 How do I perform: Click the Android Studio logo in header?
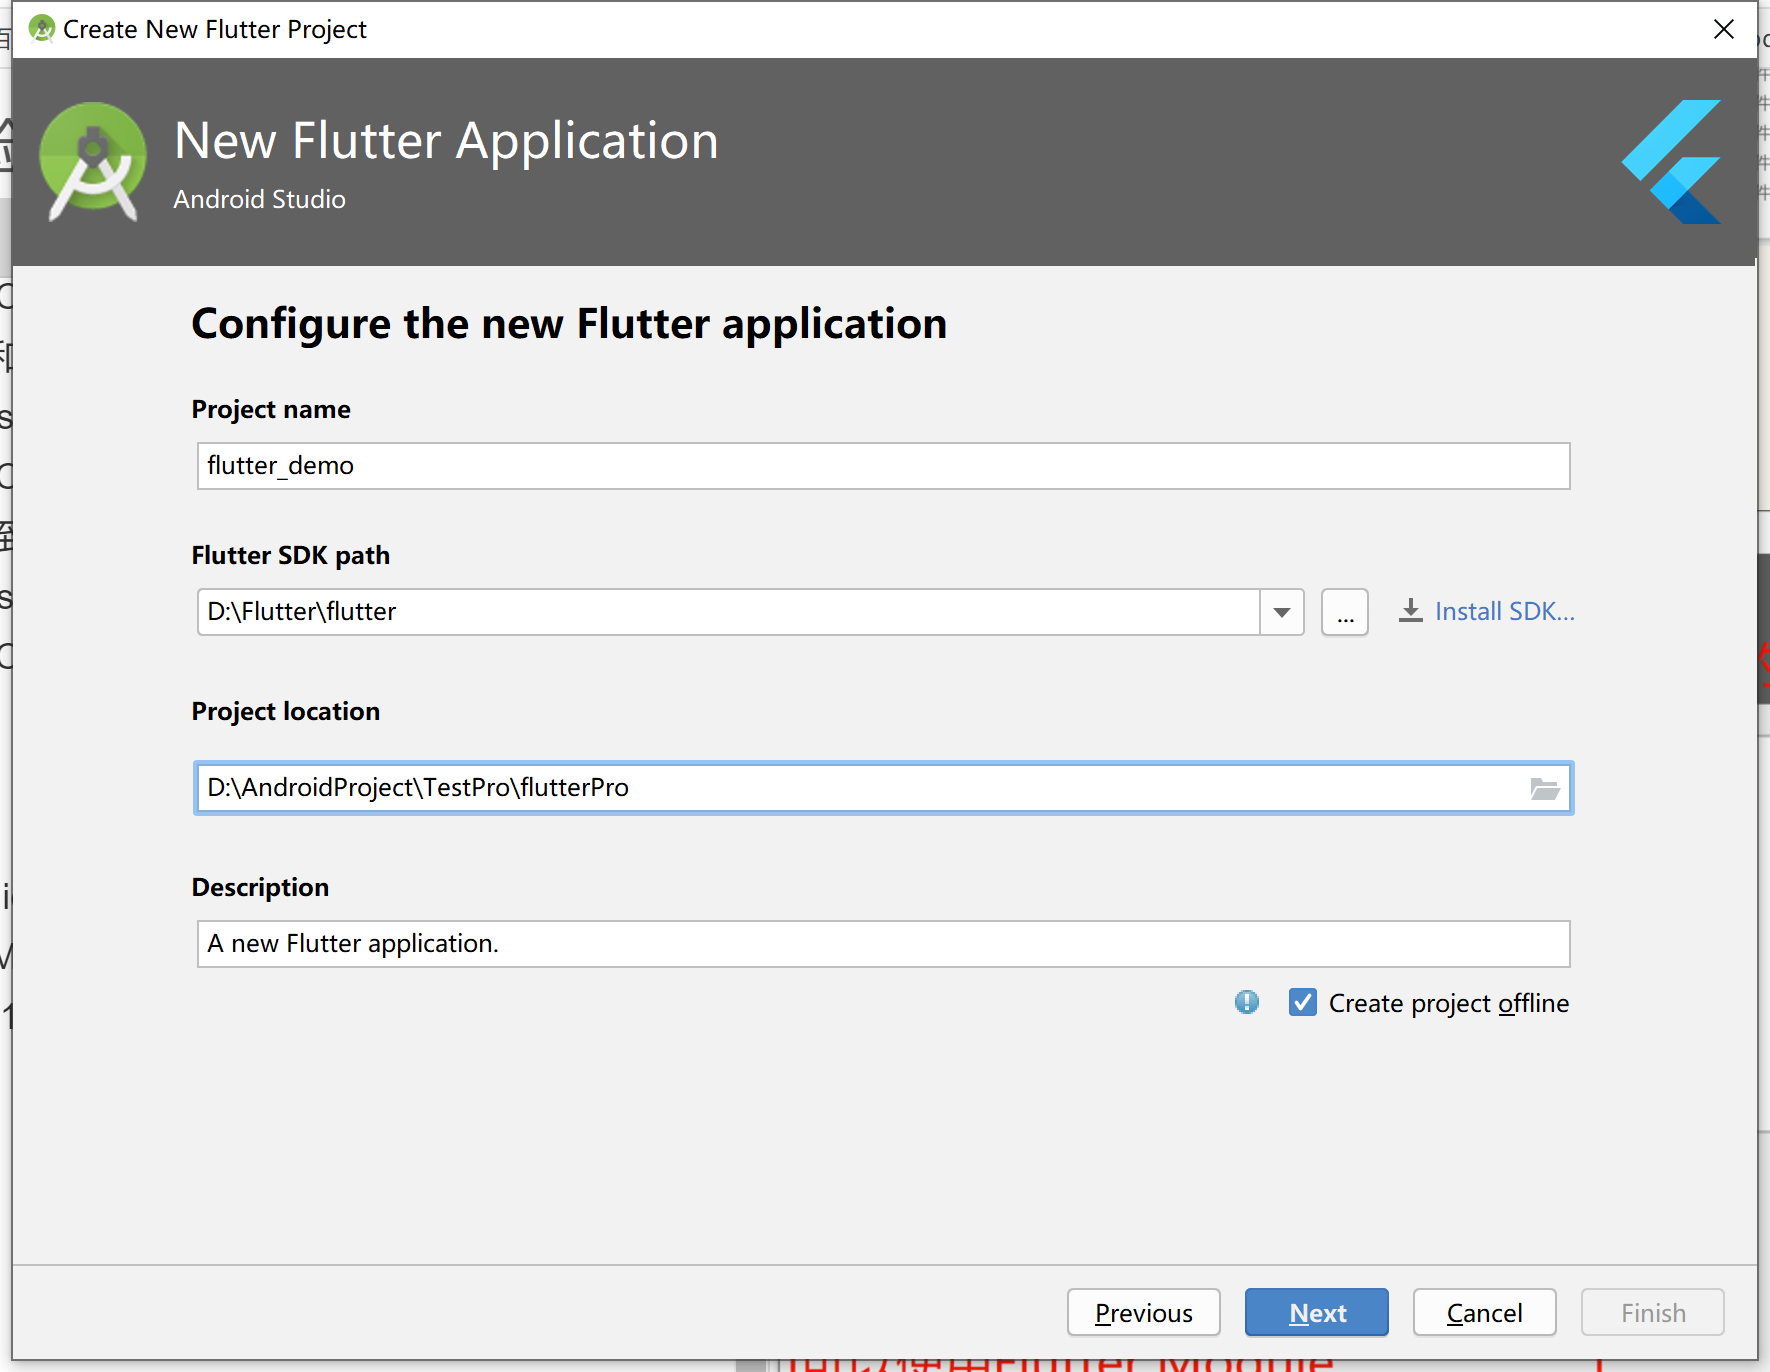point(93,162)
